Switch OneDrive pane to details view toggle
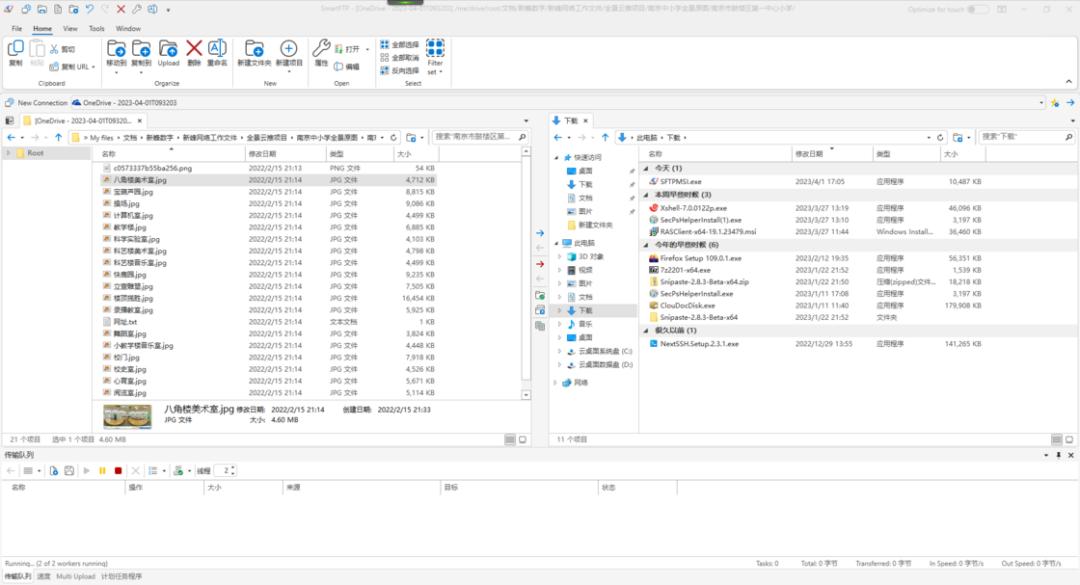This screenshot has width=1080, height=585. (510, 440)
